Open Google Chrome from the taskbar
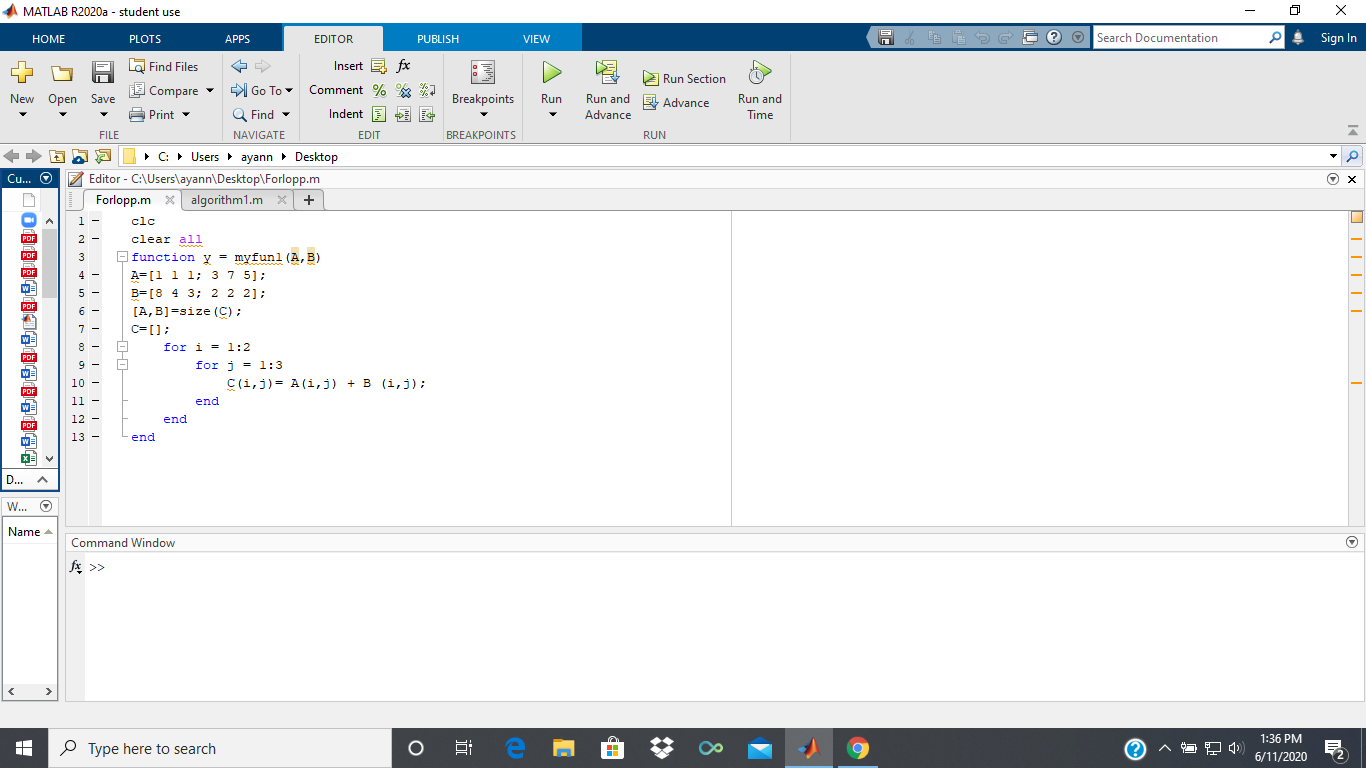 [x=857, y=747]
